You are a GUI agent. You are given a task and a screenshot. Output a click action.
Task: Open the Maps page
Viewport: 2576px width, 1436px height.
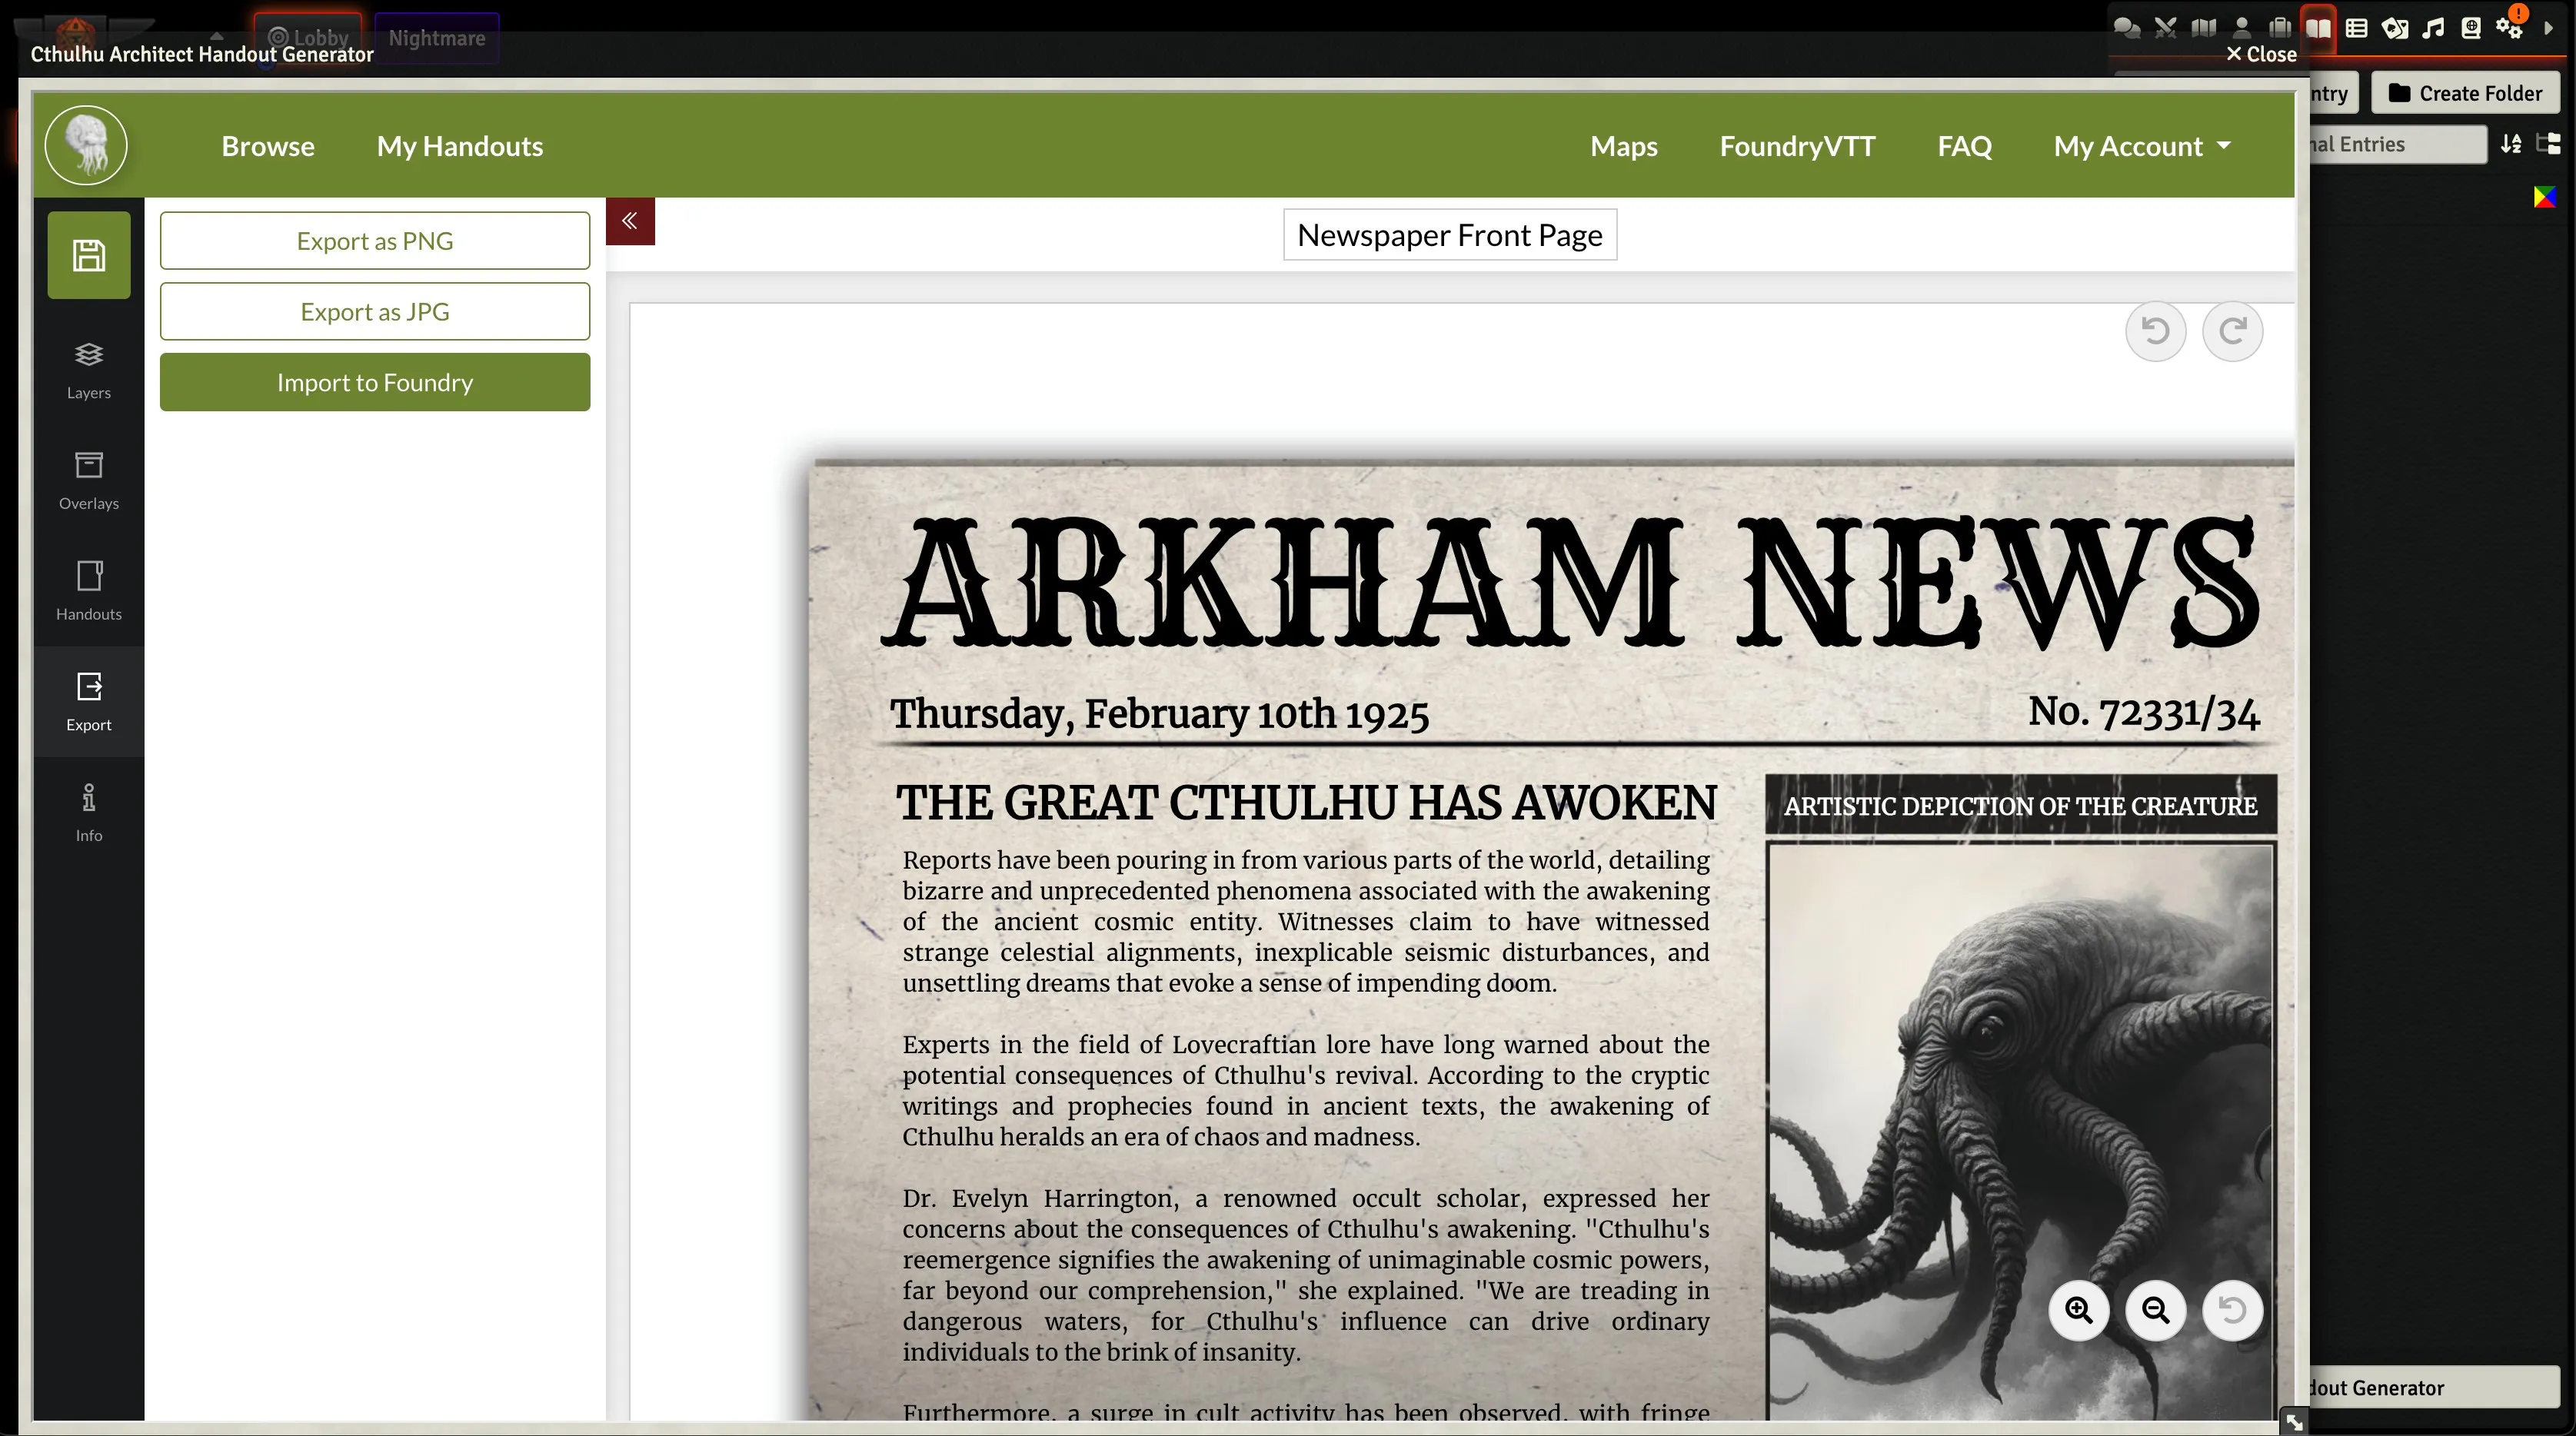1624,146
